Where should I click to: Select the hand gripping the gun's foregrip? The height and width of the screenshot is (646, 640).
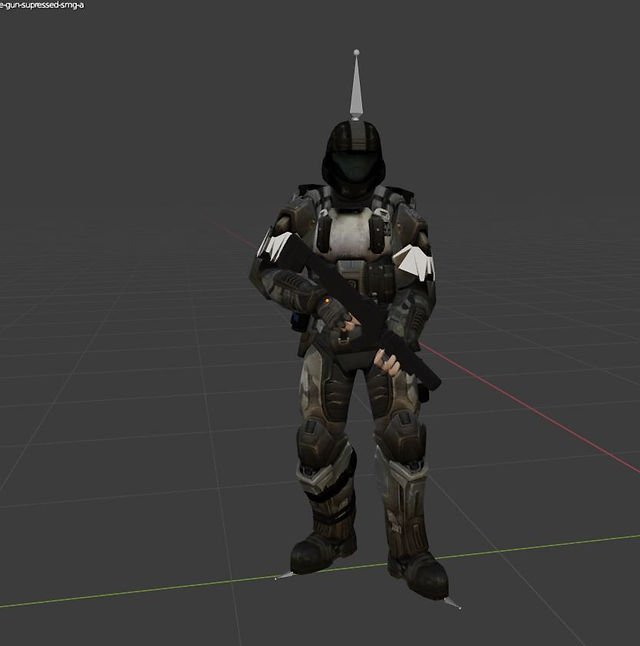(x=387, y=362)
